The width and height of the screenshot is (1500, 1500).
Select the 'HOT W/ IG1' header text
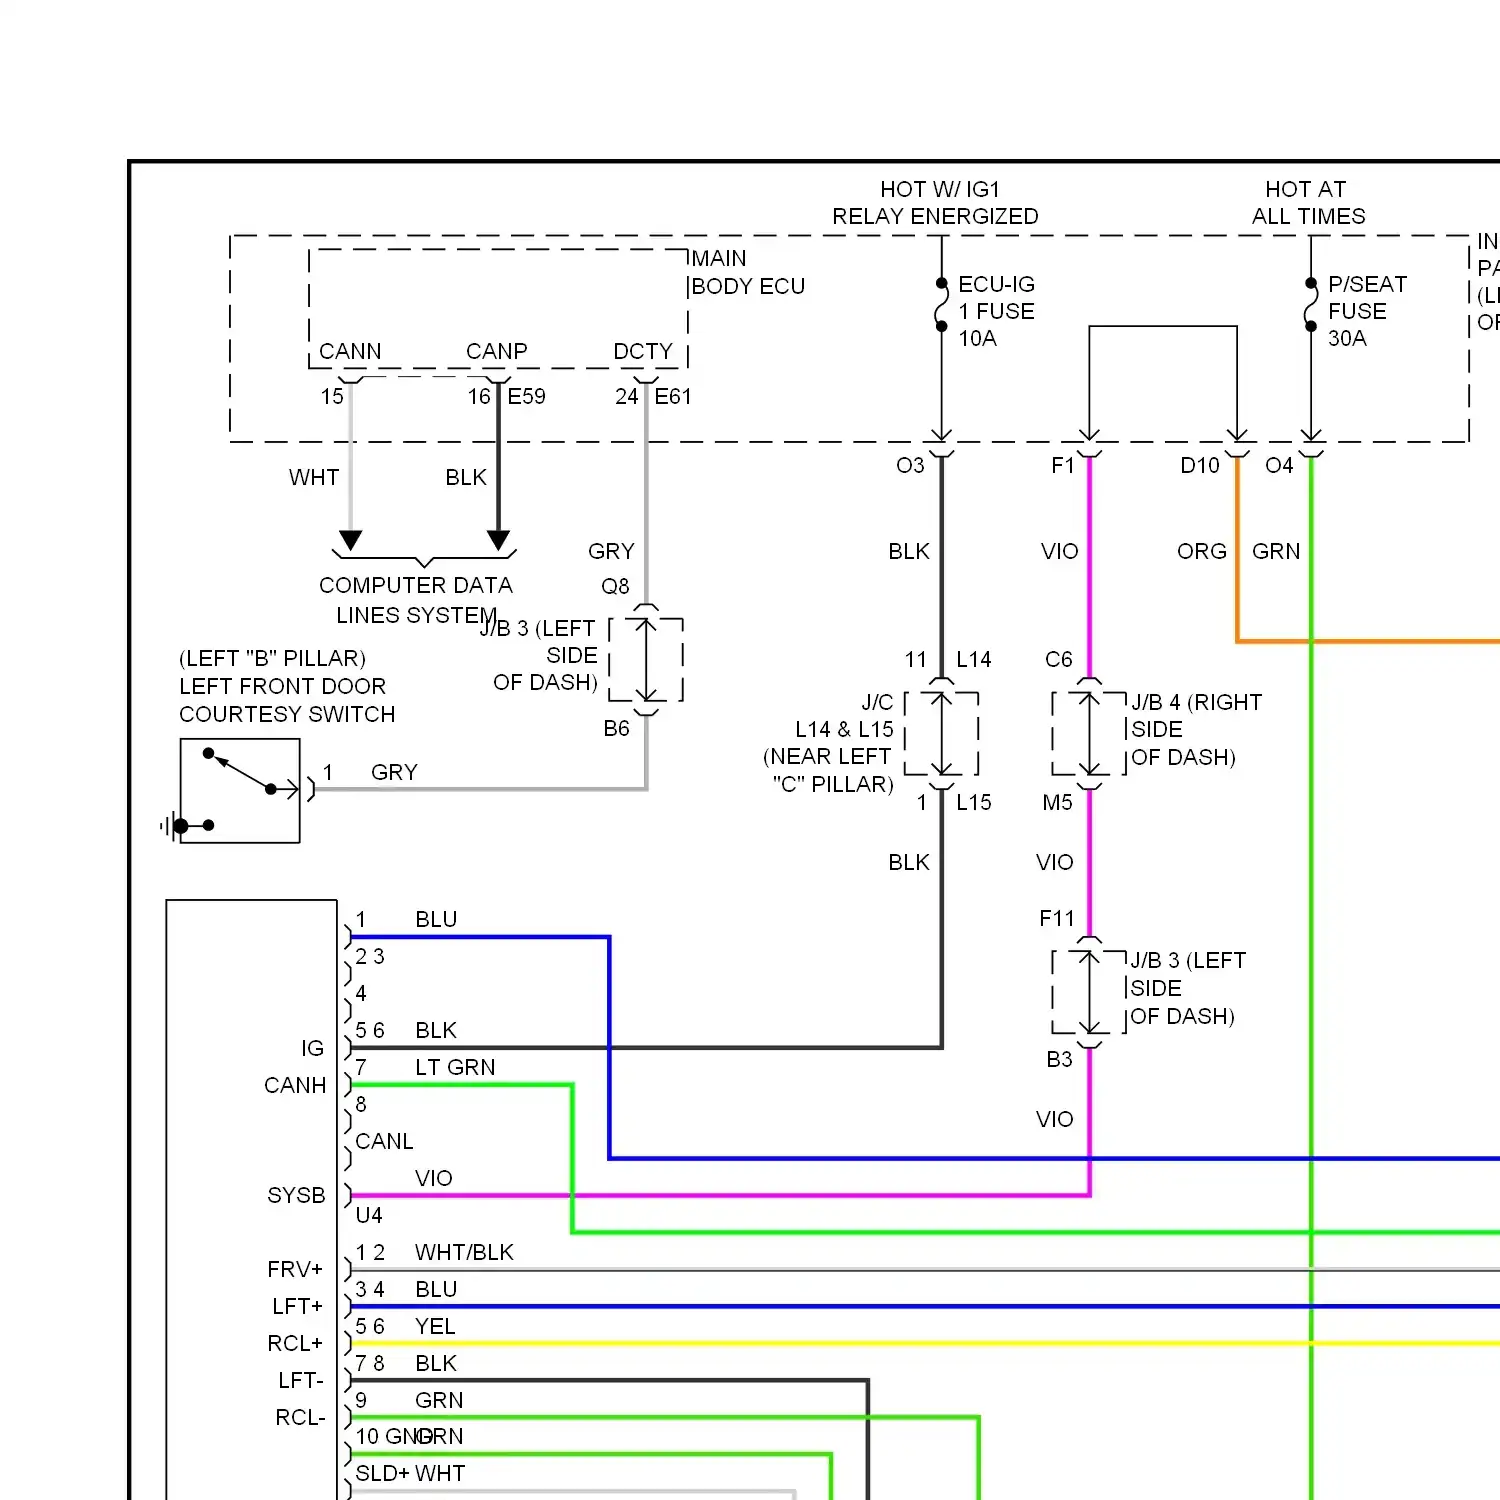click(940, 189)
